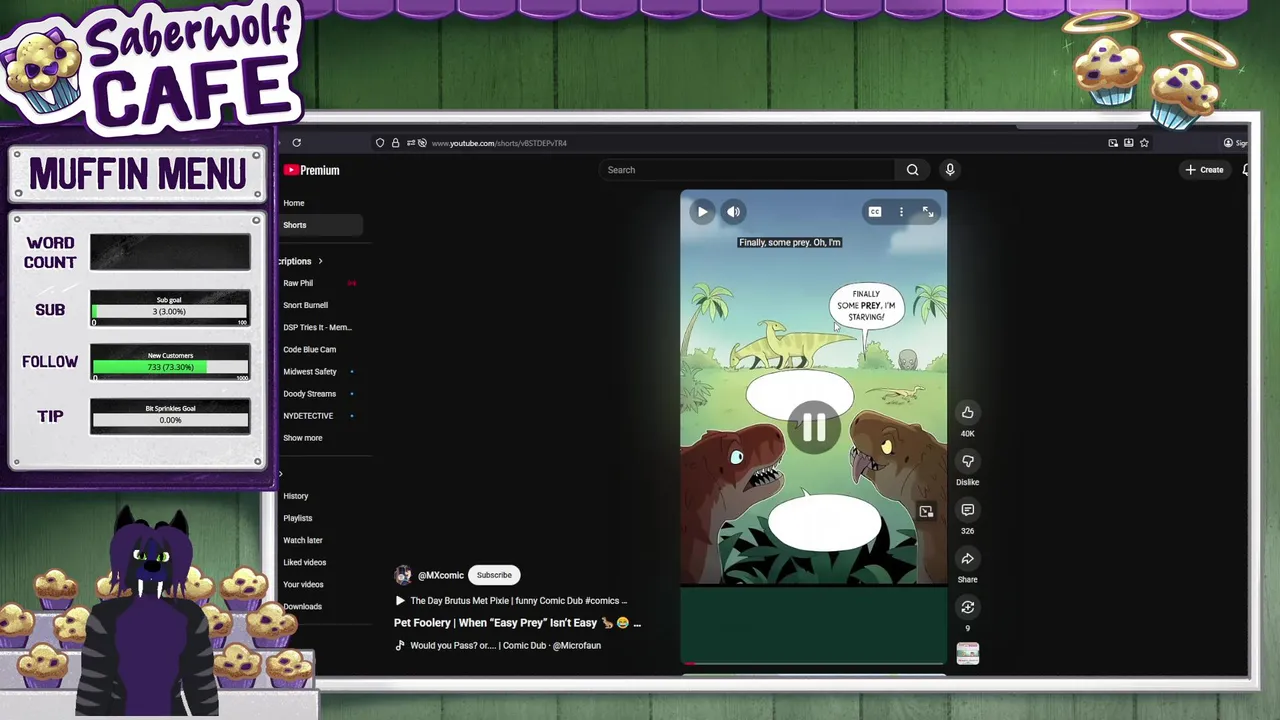The height and width of the screenshot is (720, 1280).
Task: Subscribe to @MXcomic
Action: tap(494, 575)
